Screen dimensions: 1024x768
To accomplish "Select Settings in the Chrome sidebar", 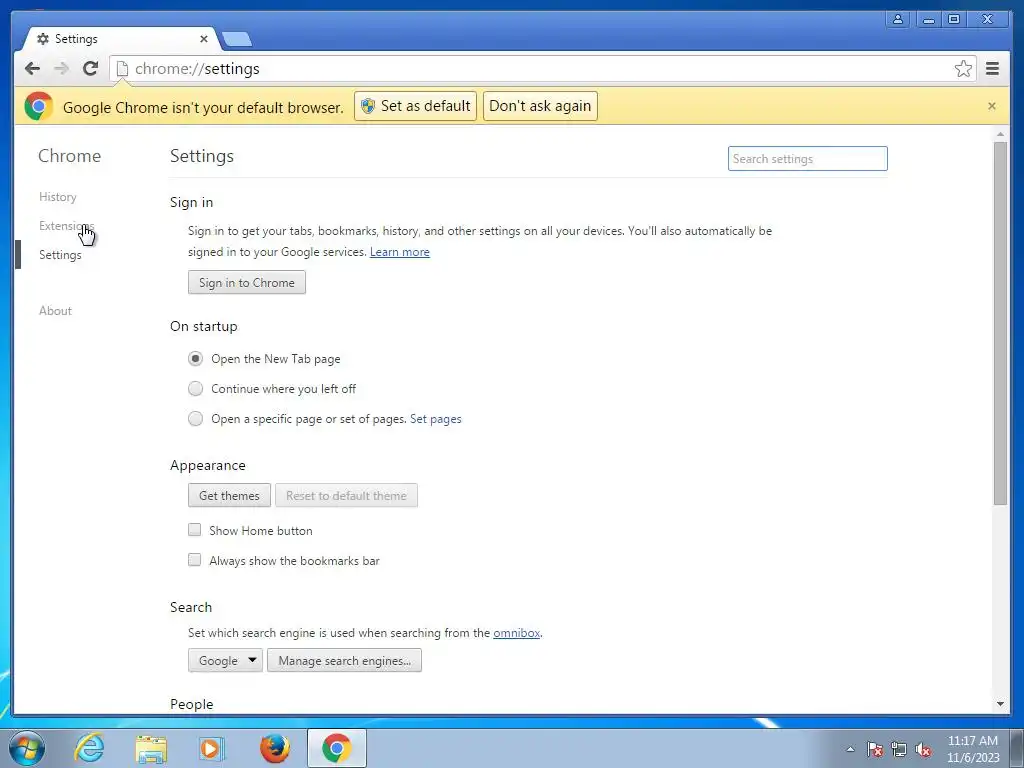I will coord(60,255).
